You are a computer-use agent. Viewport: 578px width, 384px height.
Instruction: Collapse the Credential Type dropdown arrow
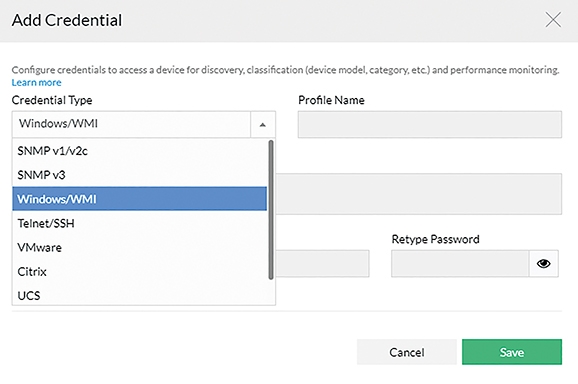pyautogui.click(x=262, y=125)
